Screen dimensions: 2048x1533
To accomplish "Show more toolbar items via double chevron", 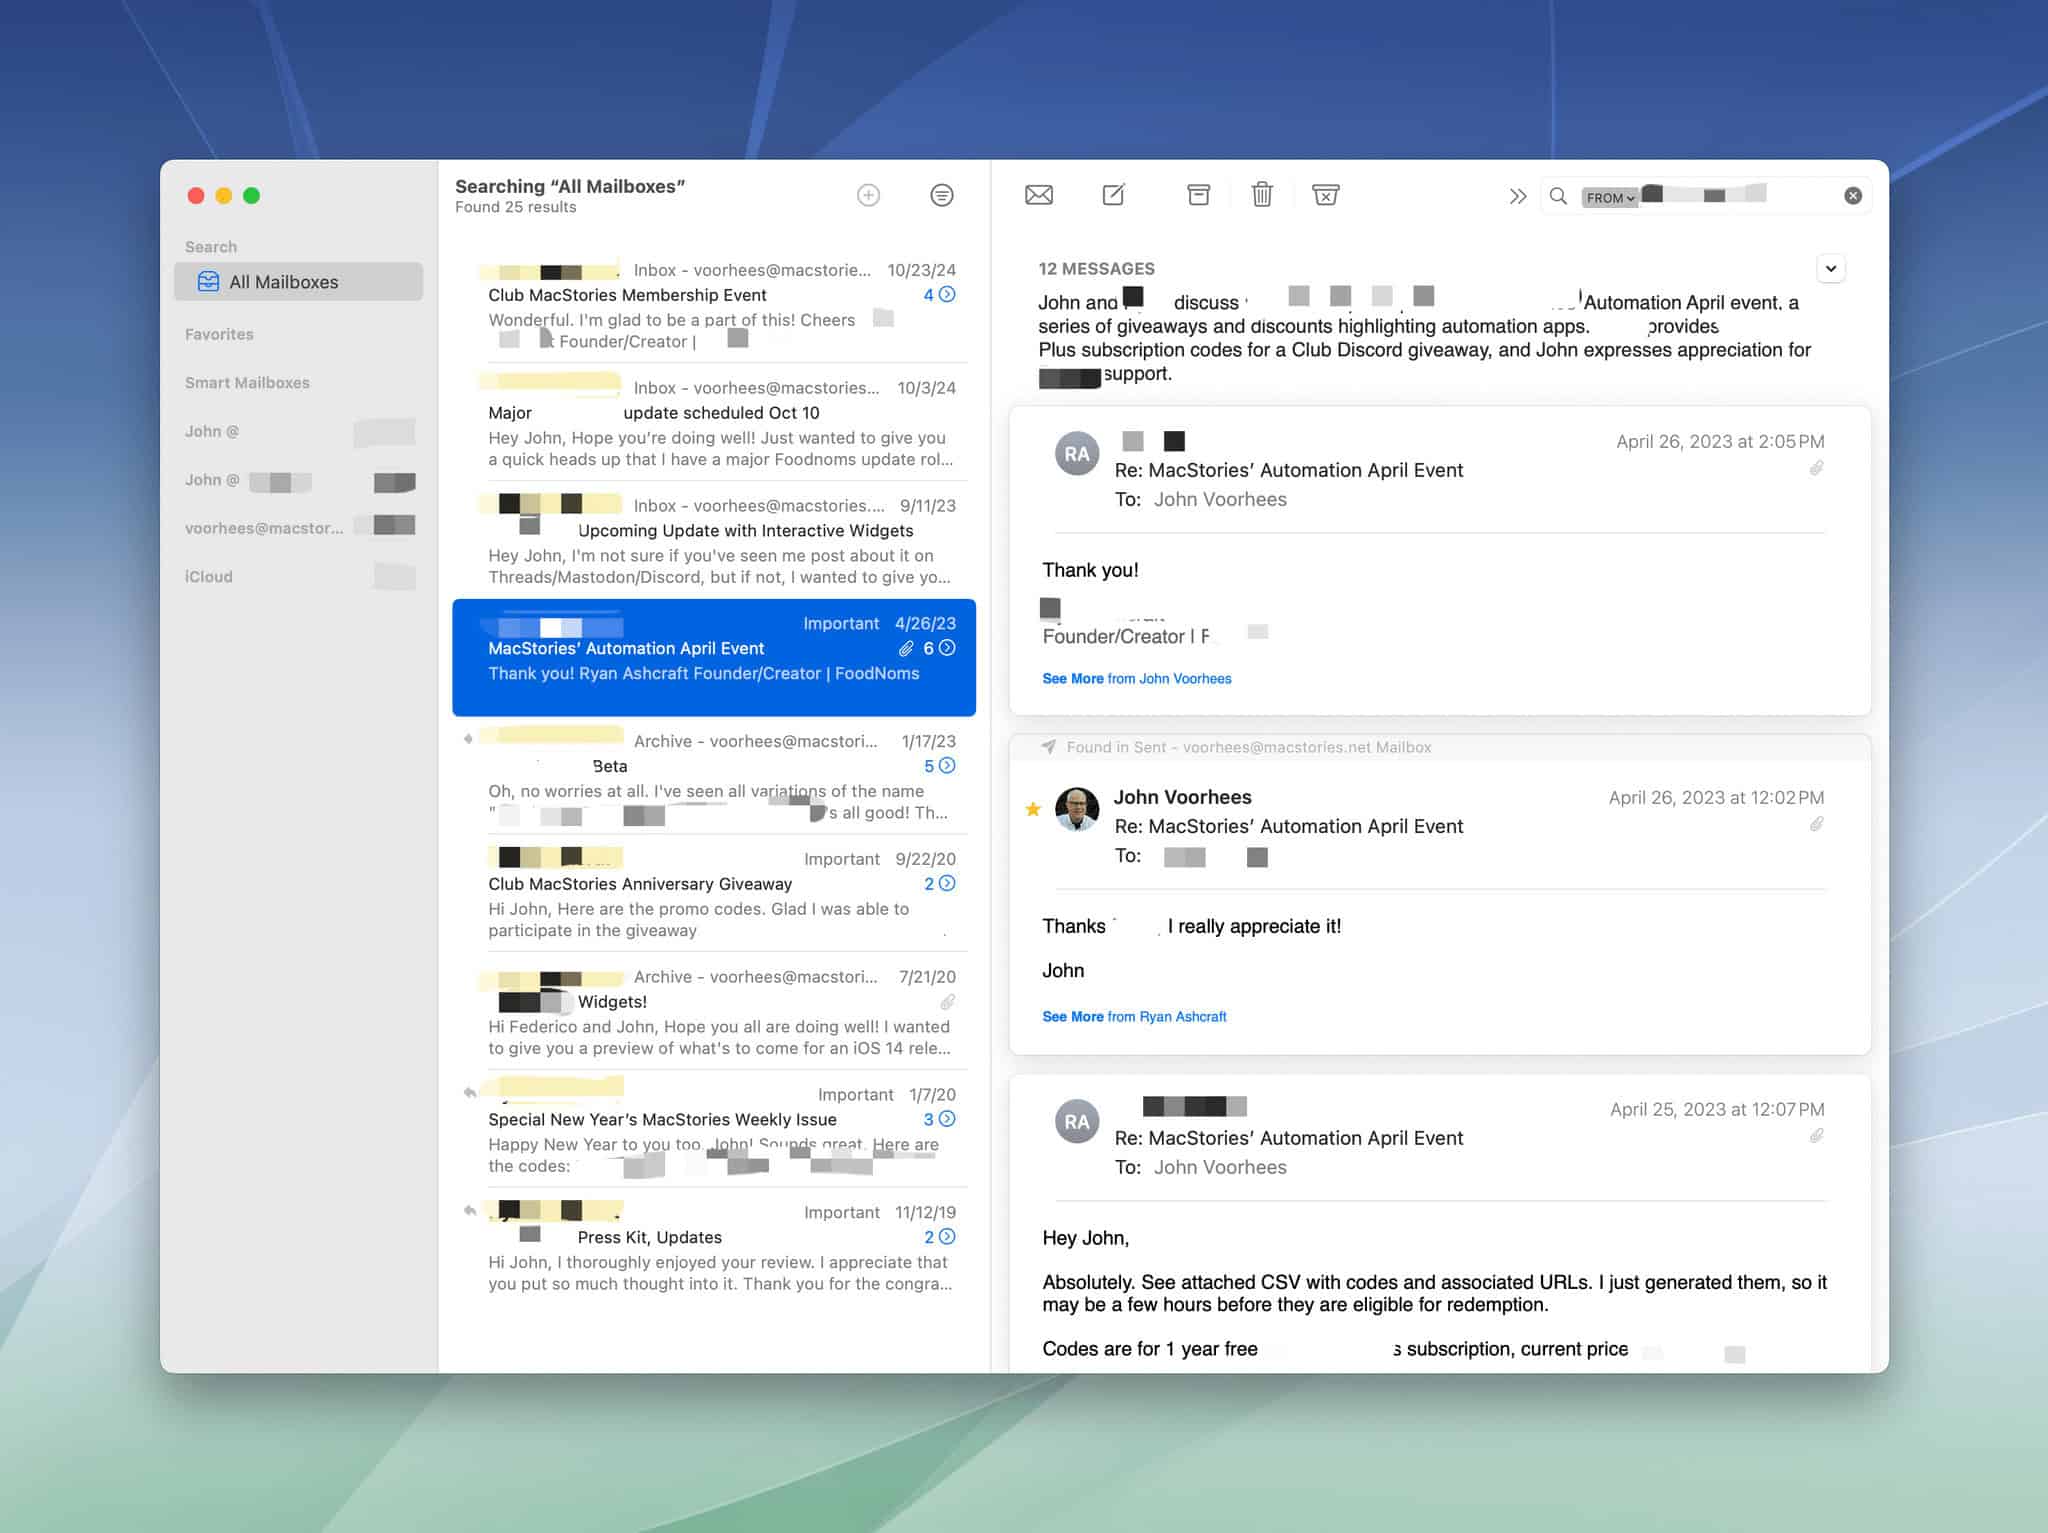I will 1518,196.
